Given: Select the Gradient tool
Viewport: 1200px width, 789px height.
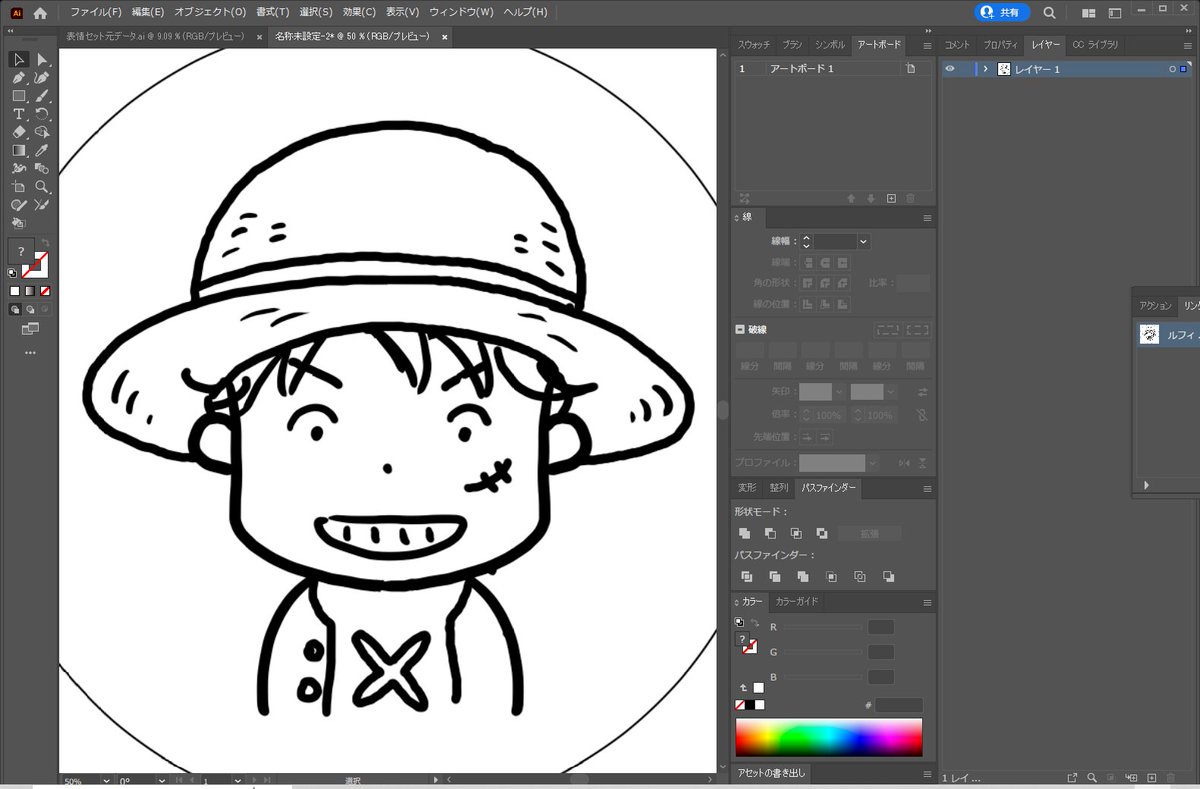Looking at the screenshot, I should (18, 150).
